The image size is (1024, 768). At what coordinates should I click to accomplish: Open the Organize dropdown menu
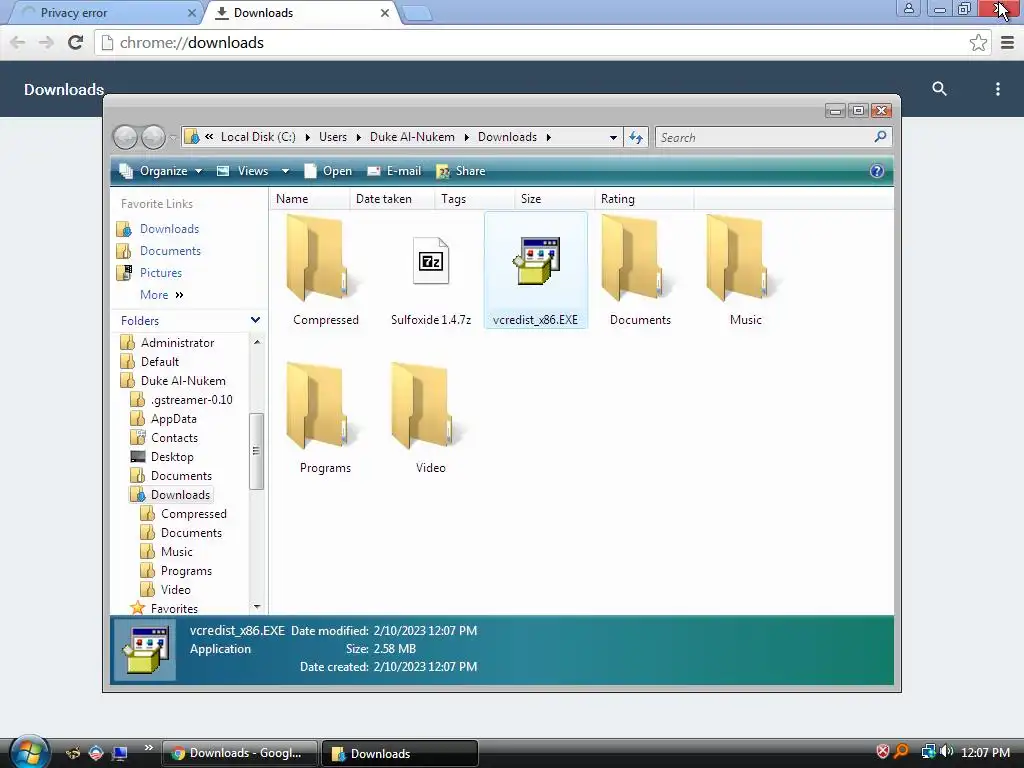(x=161, y=171)
